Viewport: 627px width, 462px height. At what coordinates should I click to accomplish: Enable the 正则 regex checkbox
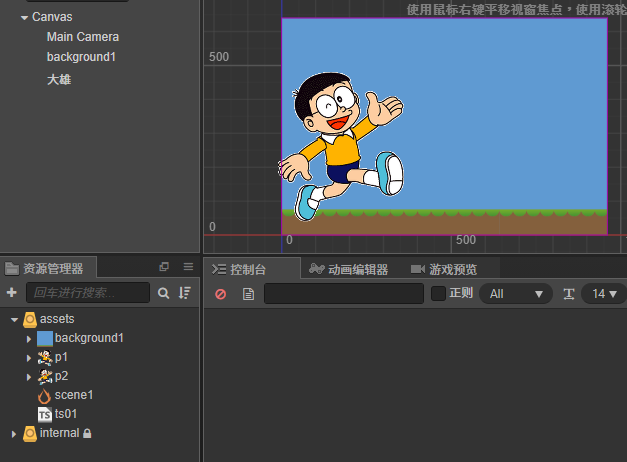pos(439,294)
